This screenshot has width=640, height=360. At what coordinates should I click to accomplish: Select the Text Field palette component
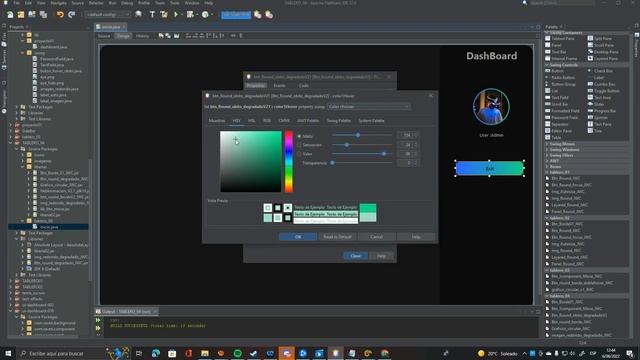[x=557, y=98]
